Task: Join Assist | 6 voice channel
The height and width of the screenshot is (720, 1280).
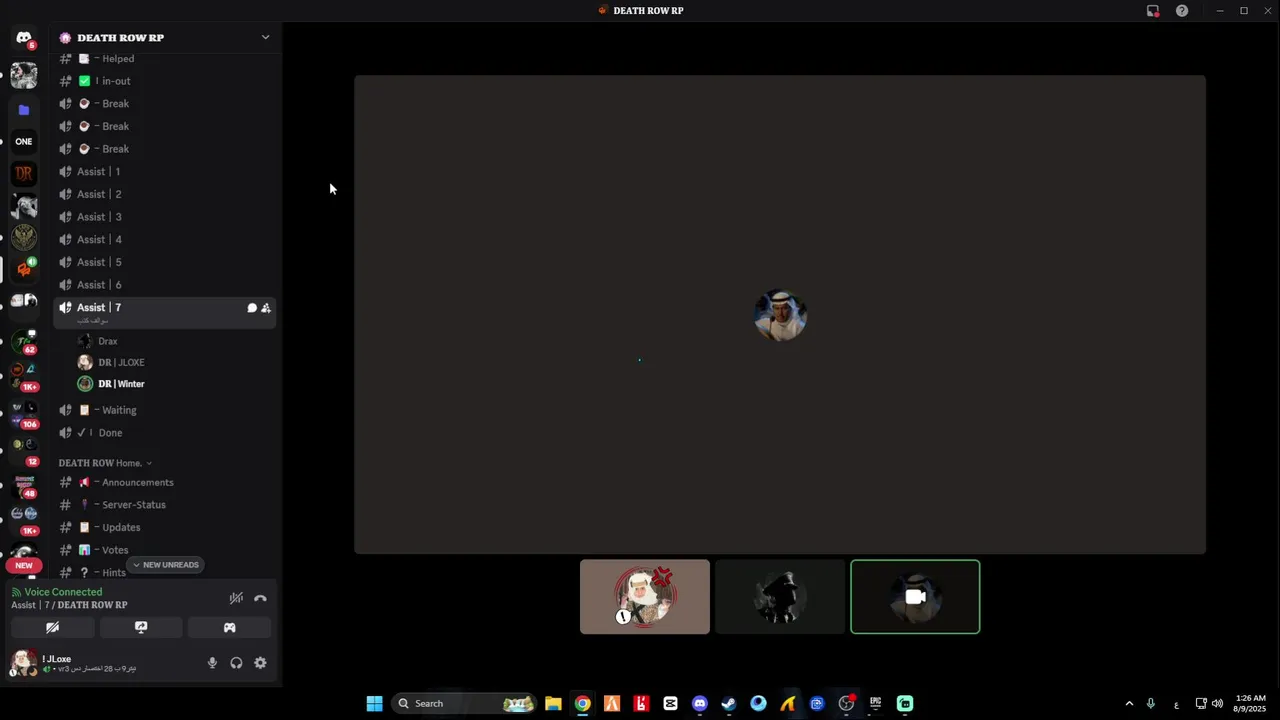Action: click(164, 285)
